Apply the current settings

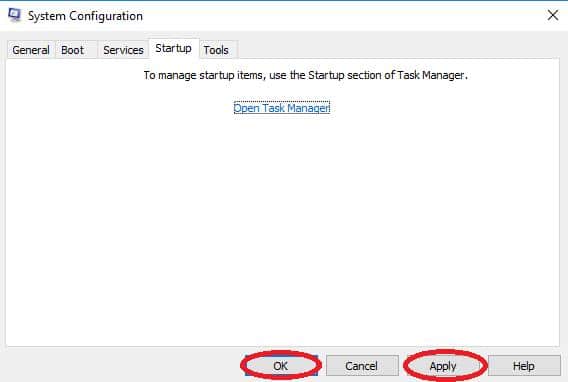443,366
